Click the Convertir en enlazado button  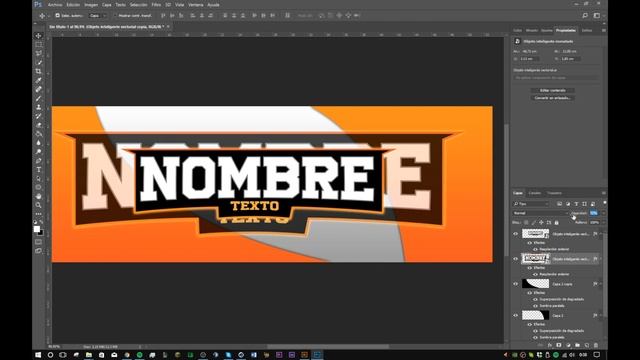point(553,98)
